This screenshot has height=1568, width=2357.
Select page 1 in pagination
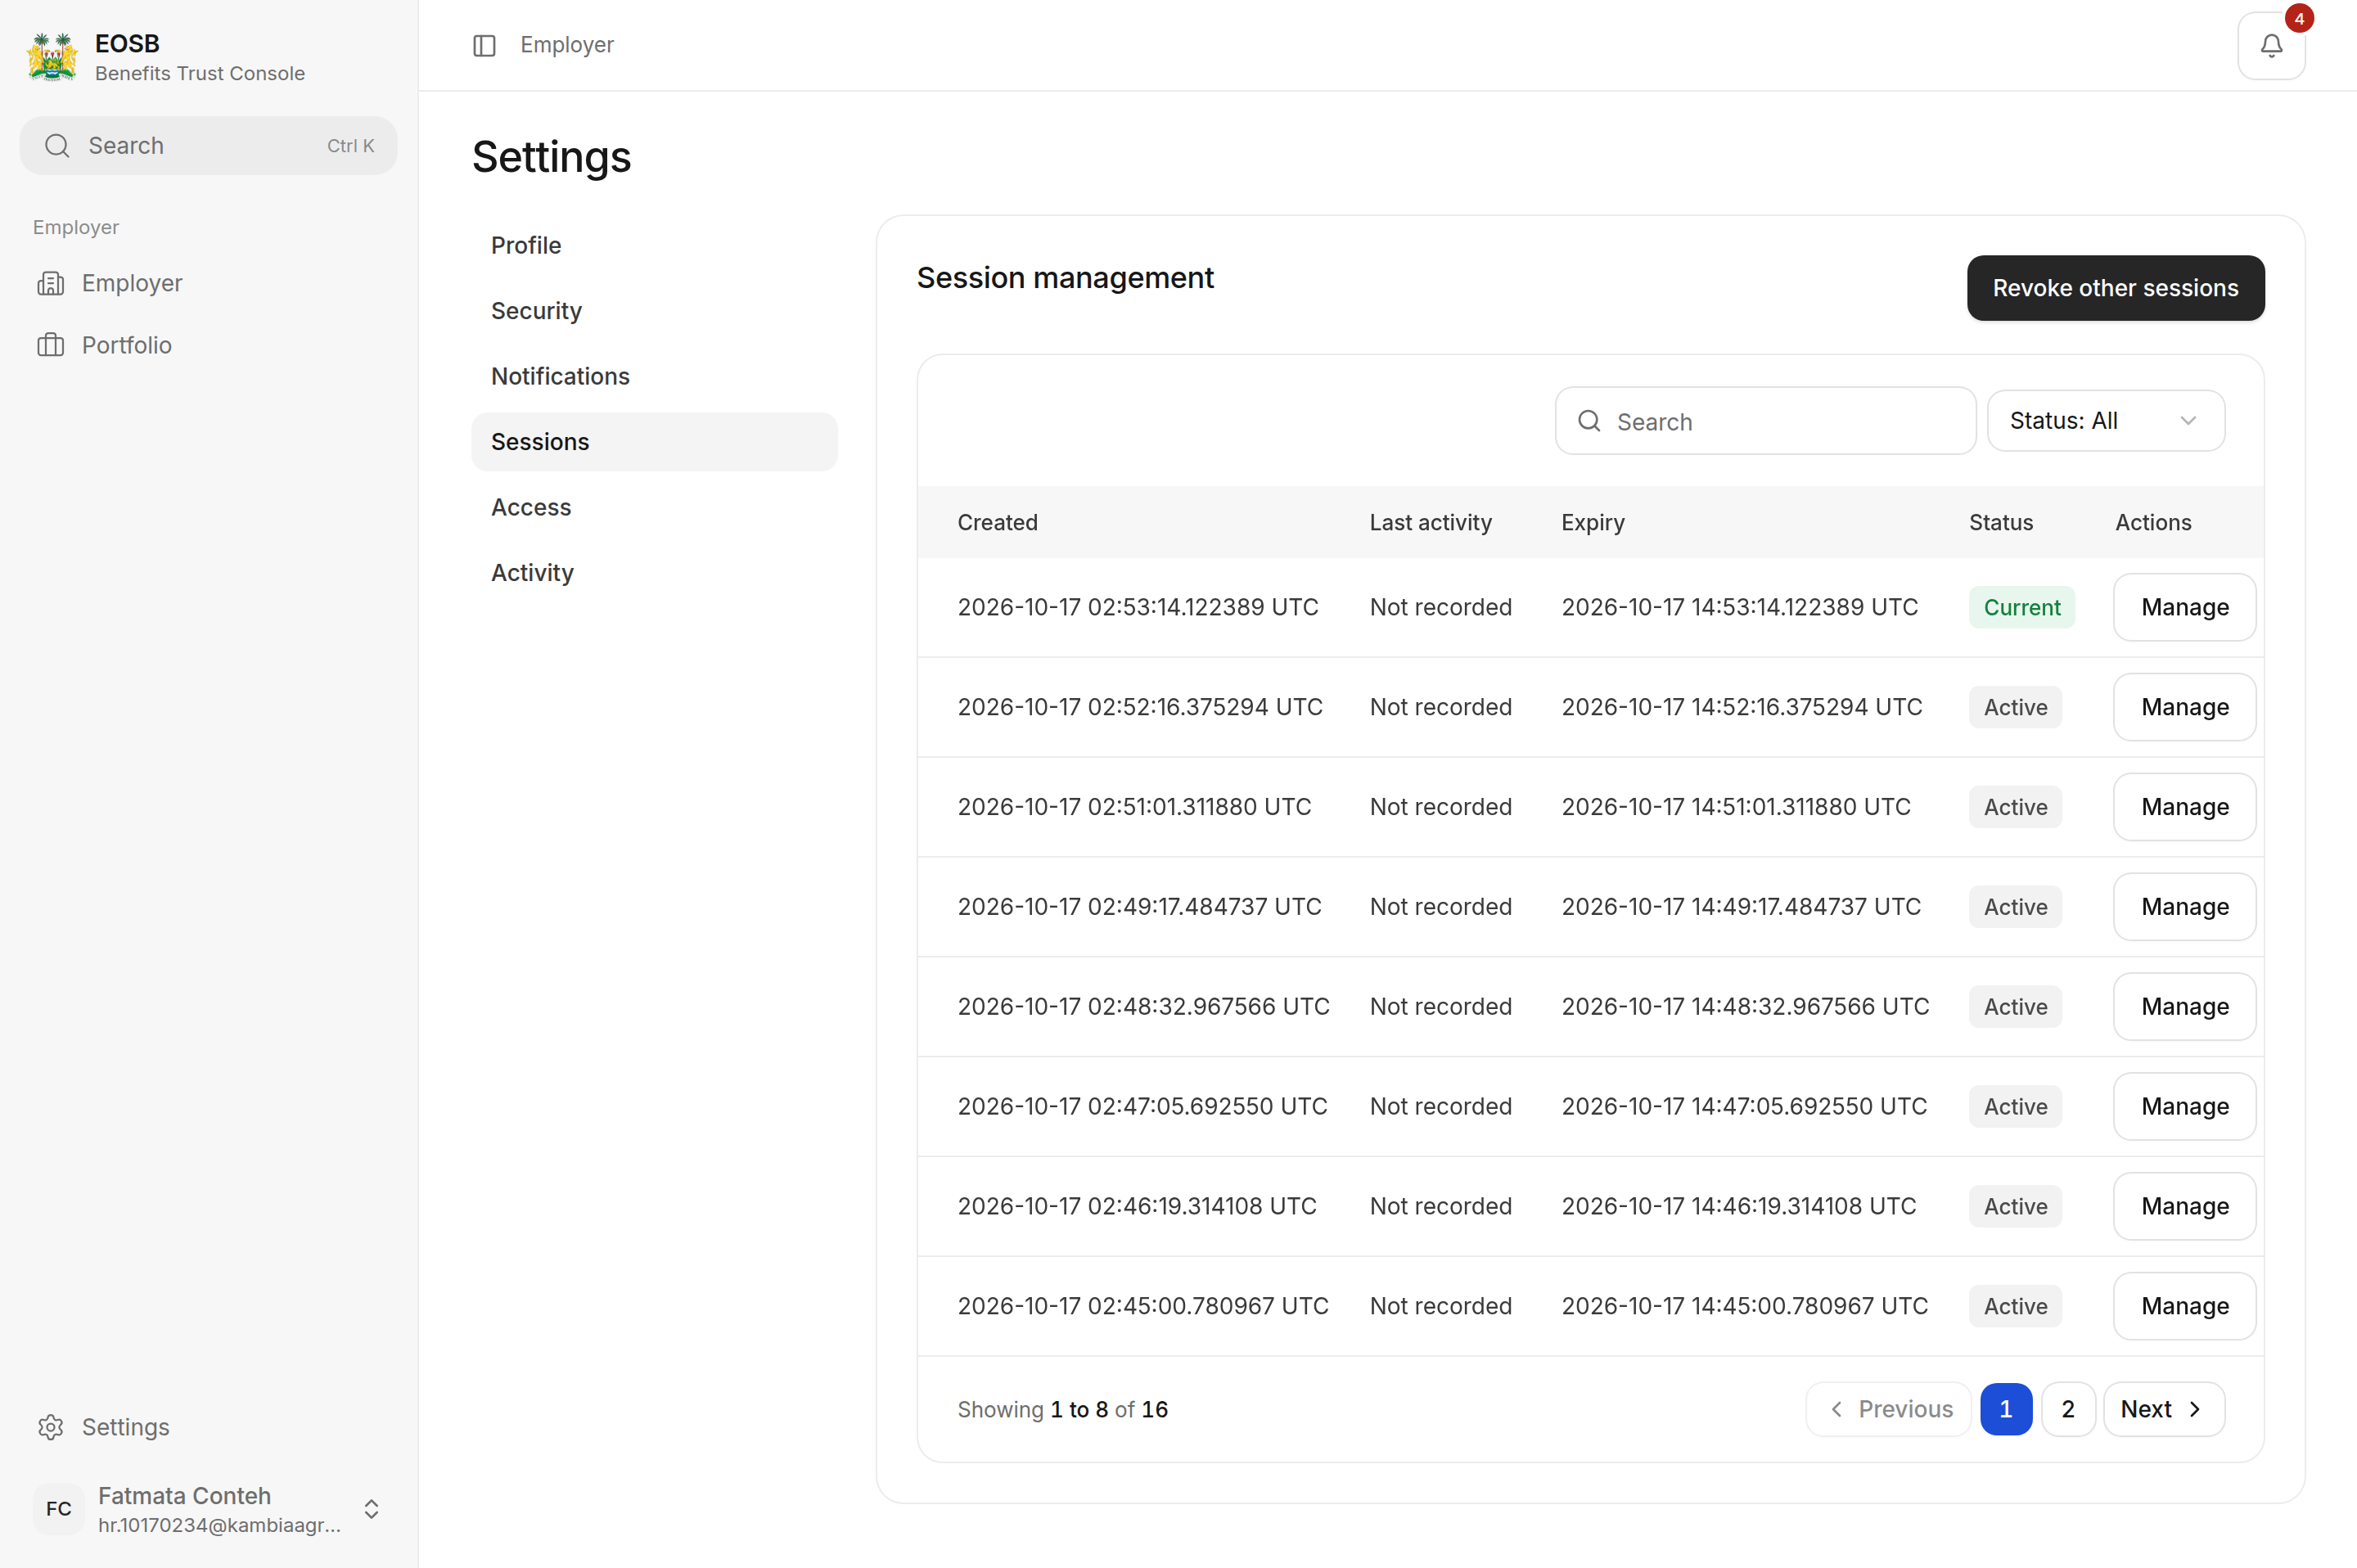point(2005,1409)
